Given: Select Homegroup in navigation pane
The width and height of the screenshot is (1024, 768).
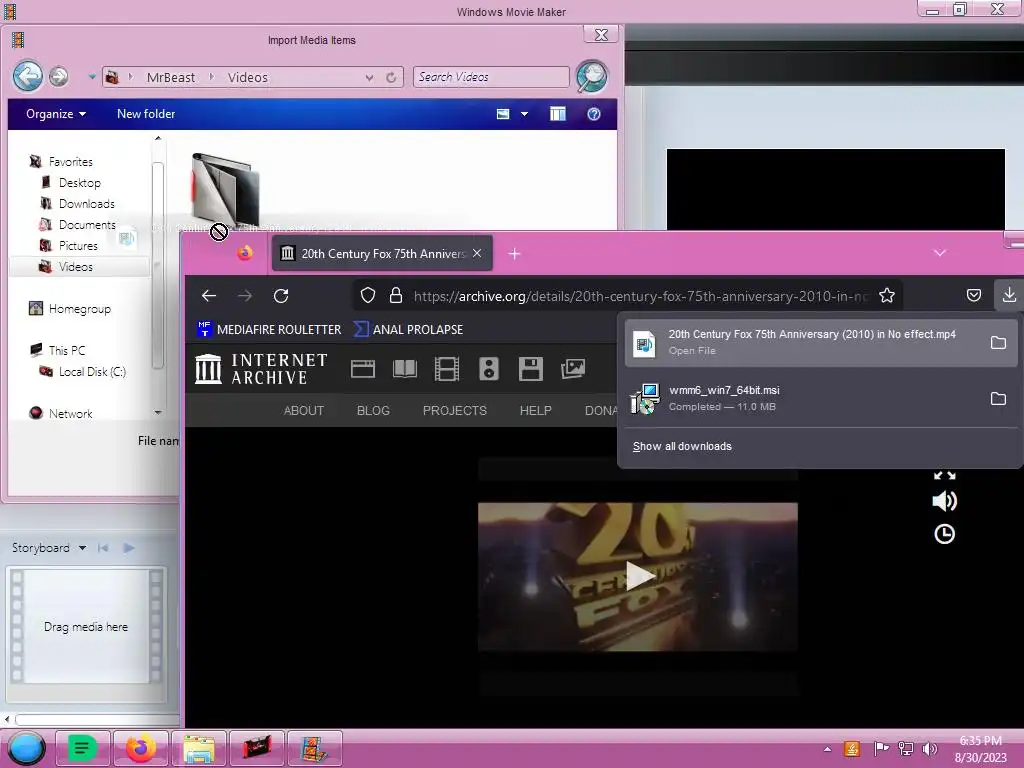Looking at the screenshot, I should (79, 308).
